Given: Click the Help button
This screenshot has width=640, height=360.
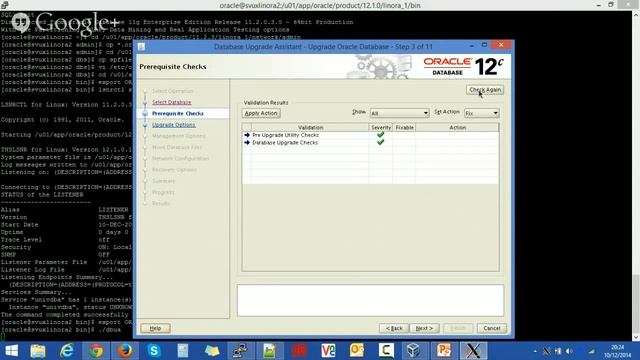Looking at the screenshot, I should (155, 328).
